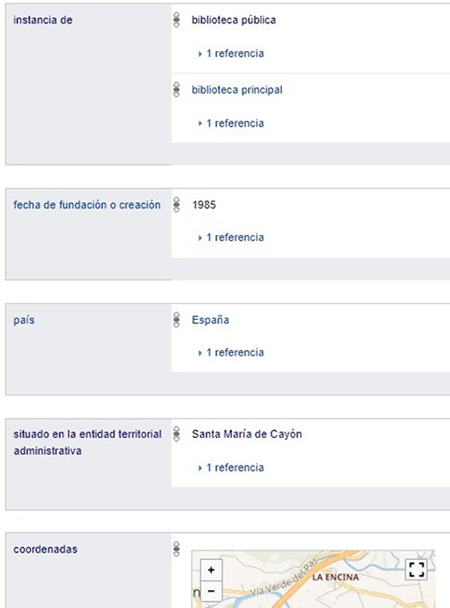
Task: Expand reference under biblioteca principal
Action: coord(231,123)
